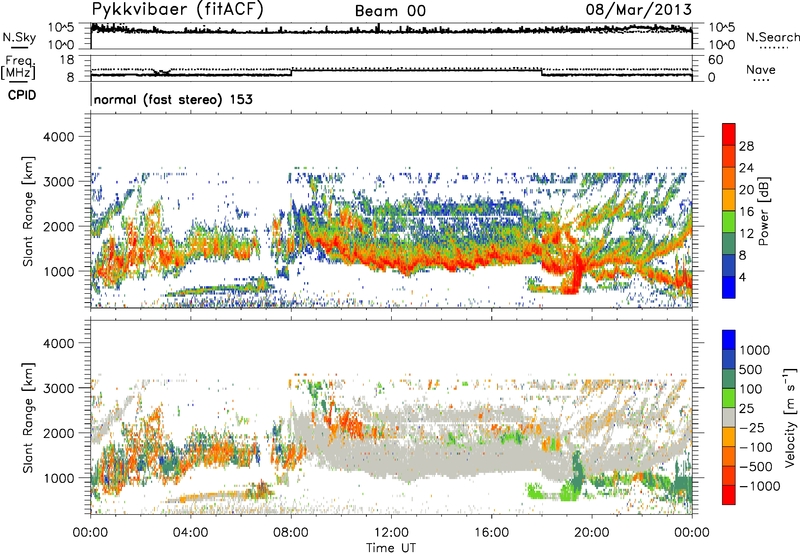Click the '08:00' time axis tick
Viewport: 800px width, 554px height.
click(x=291, y=533)
